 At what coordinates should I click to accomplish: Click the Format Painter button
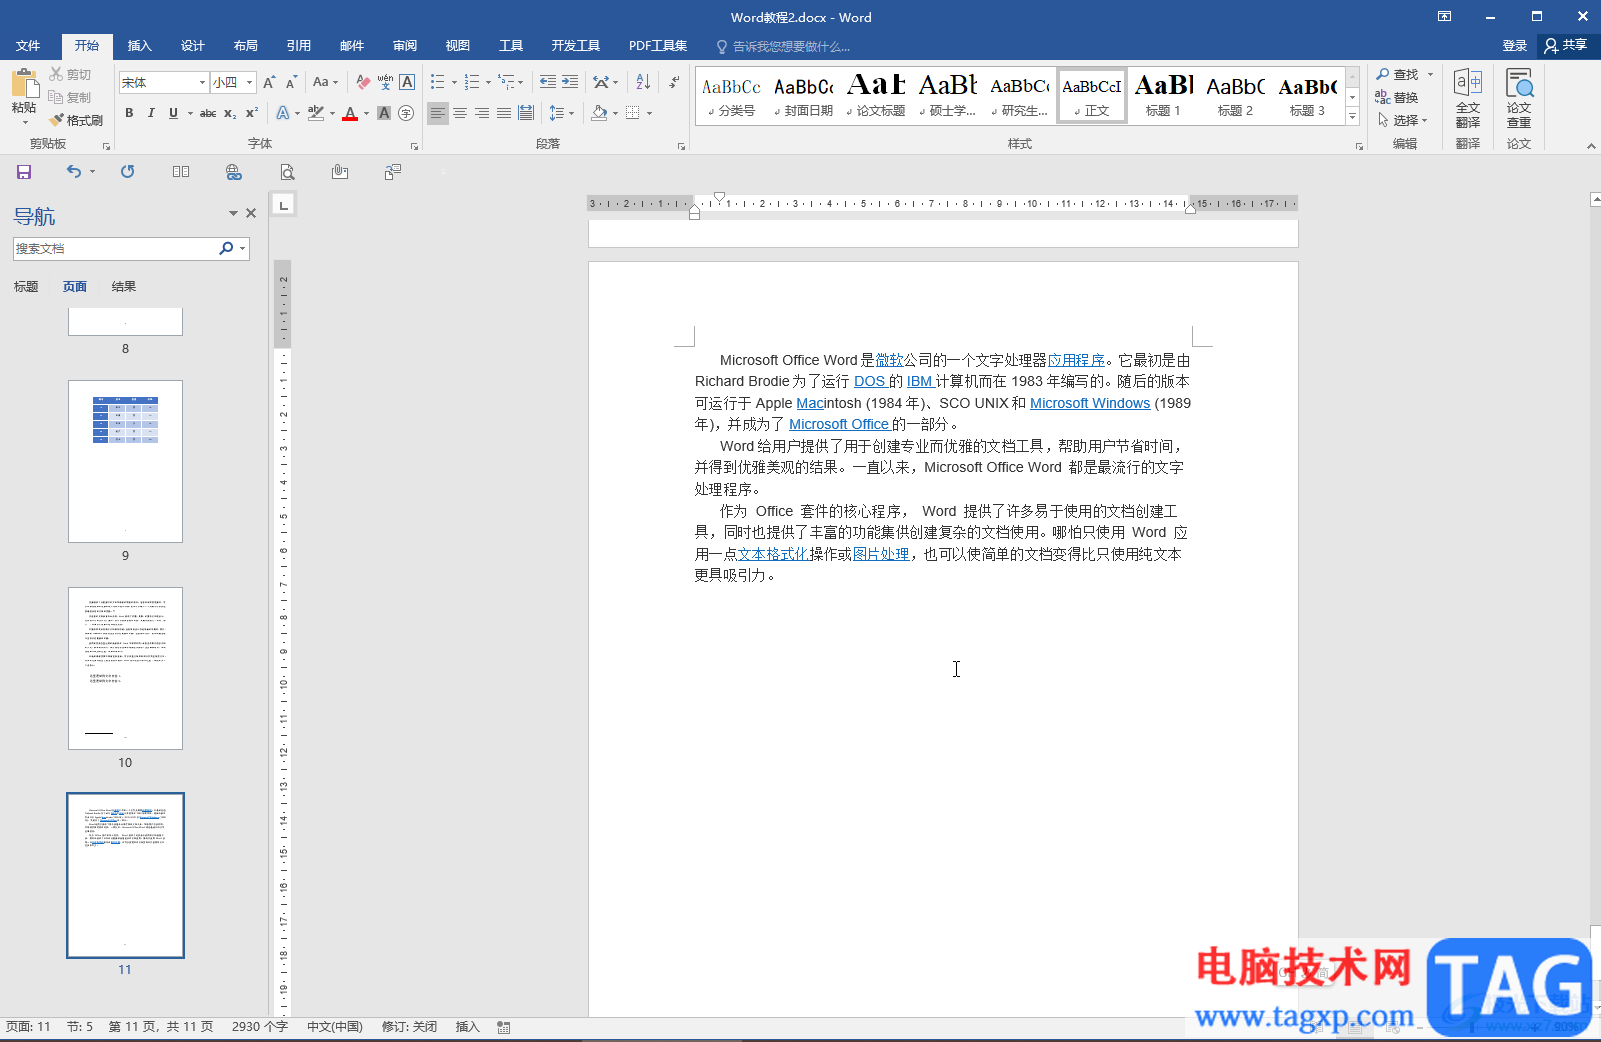pos(76,120)
